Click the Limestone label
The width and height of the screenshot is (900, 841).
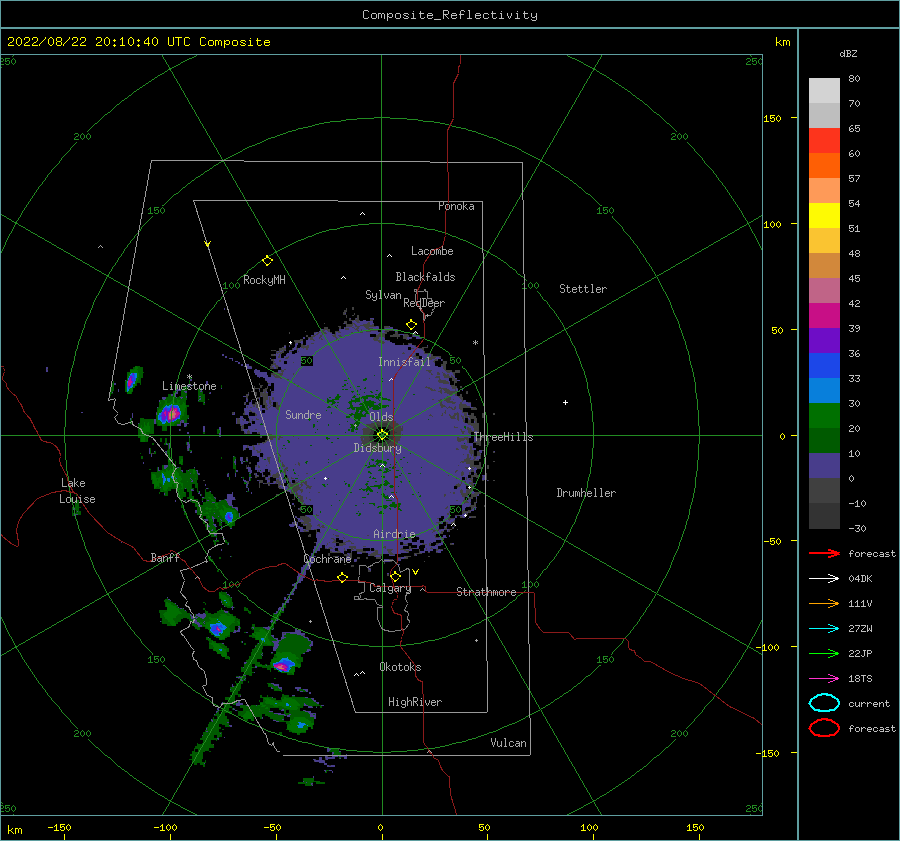[189, 386]
